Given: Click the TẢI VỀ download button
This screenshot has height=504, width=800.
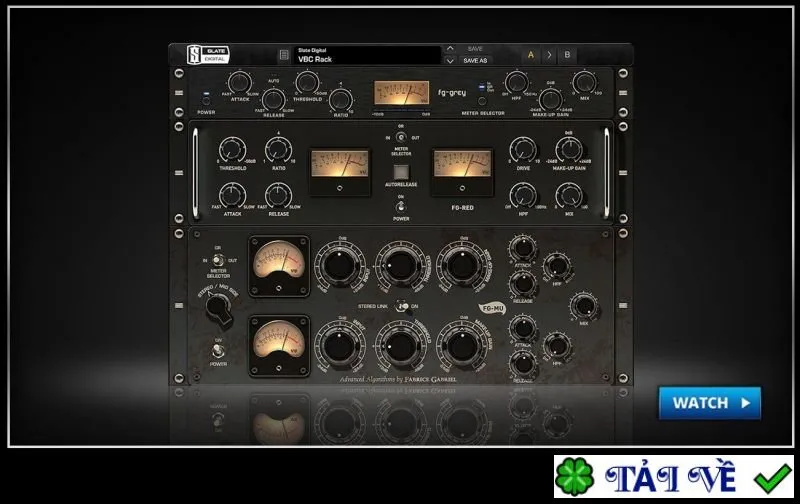Looking at the screenshot, I should pos(673,476).
